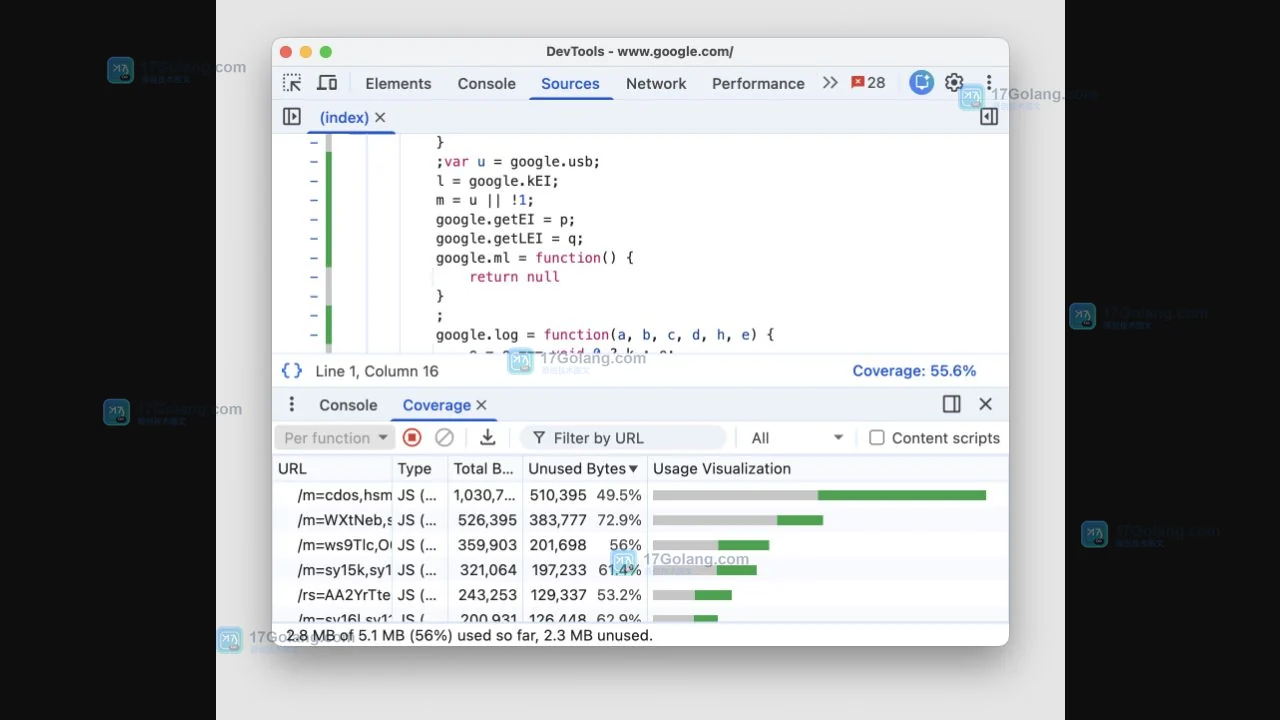Open the drawer three-dot menu
Viewport: 1280px width, 720px height.
(292, 404)
